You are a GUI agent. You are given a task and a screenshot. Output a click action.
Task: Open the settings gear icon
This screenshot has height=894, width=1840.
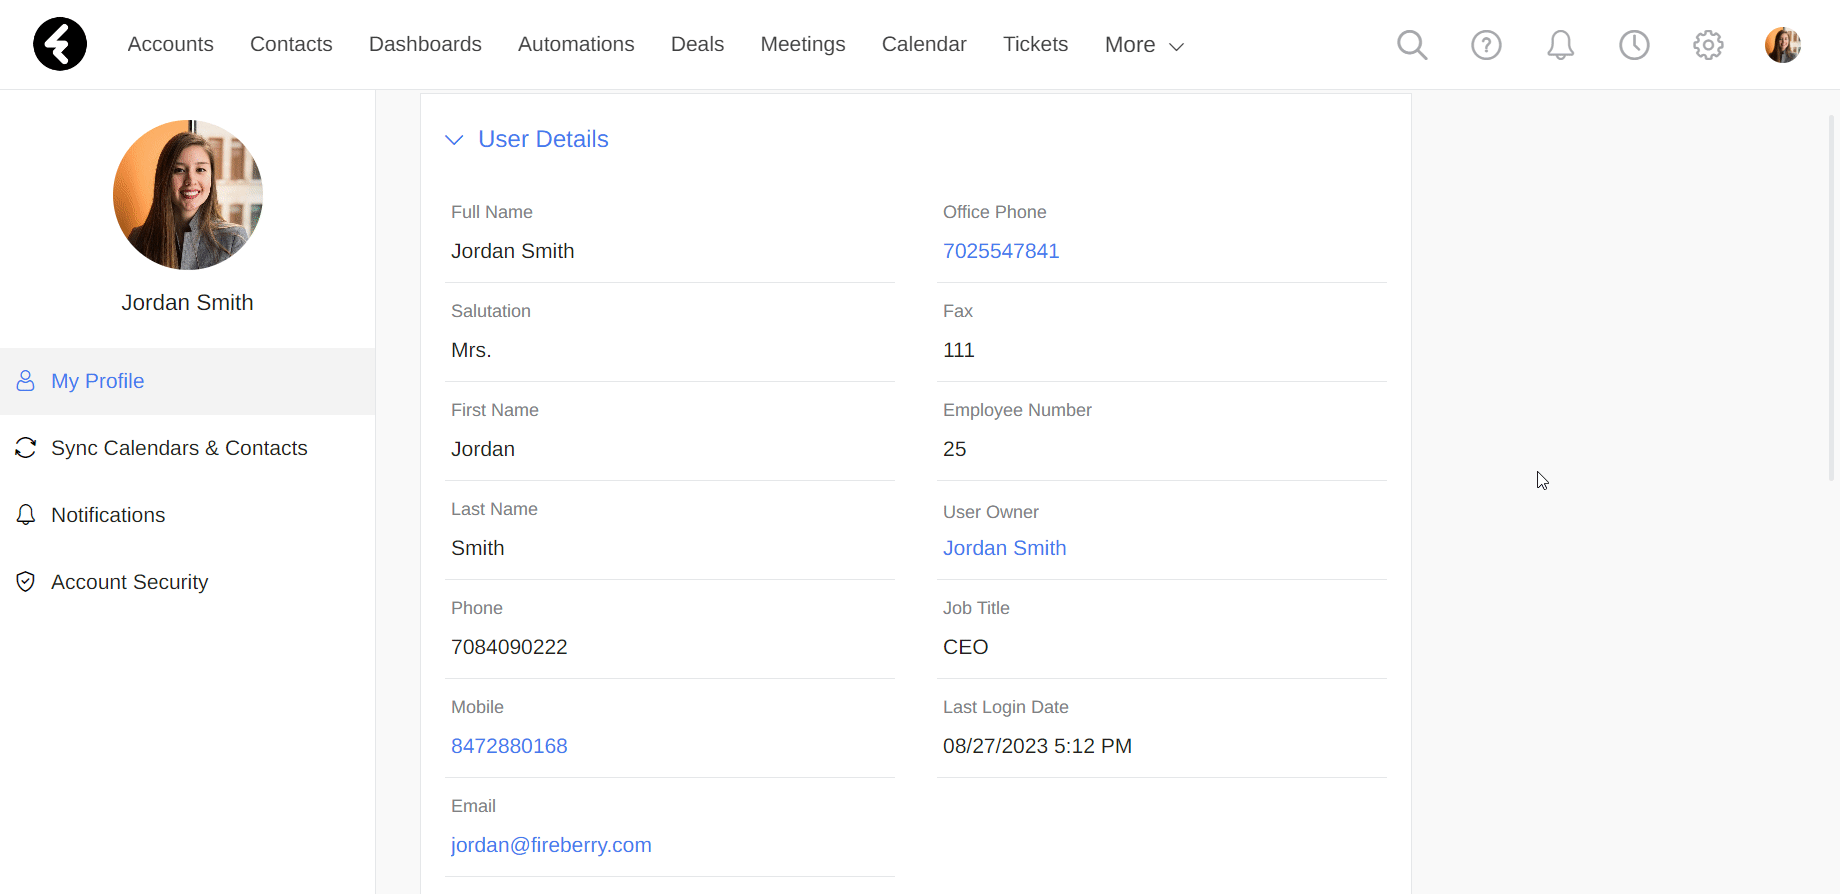point(1708,45)
